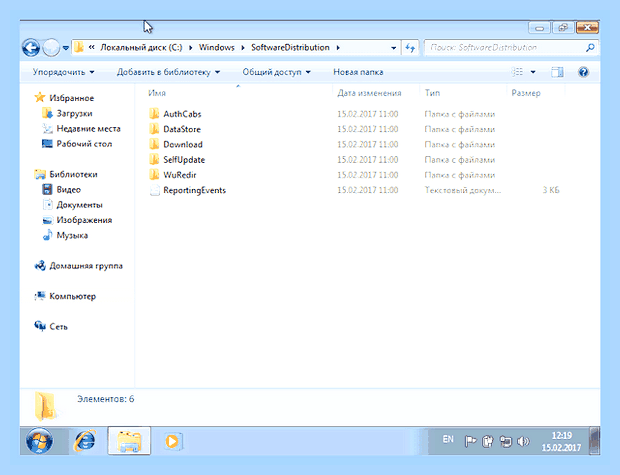The width and height of the screenshot is (620, 475).
Task: Click the DataStore folder icon
Action: pyautogui.click(x=154, y=129)
